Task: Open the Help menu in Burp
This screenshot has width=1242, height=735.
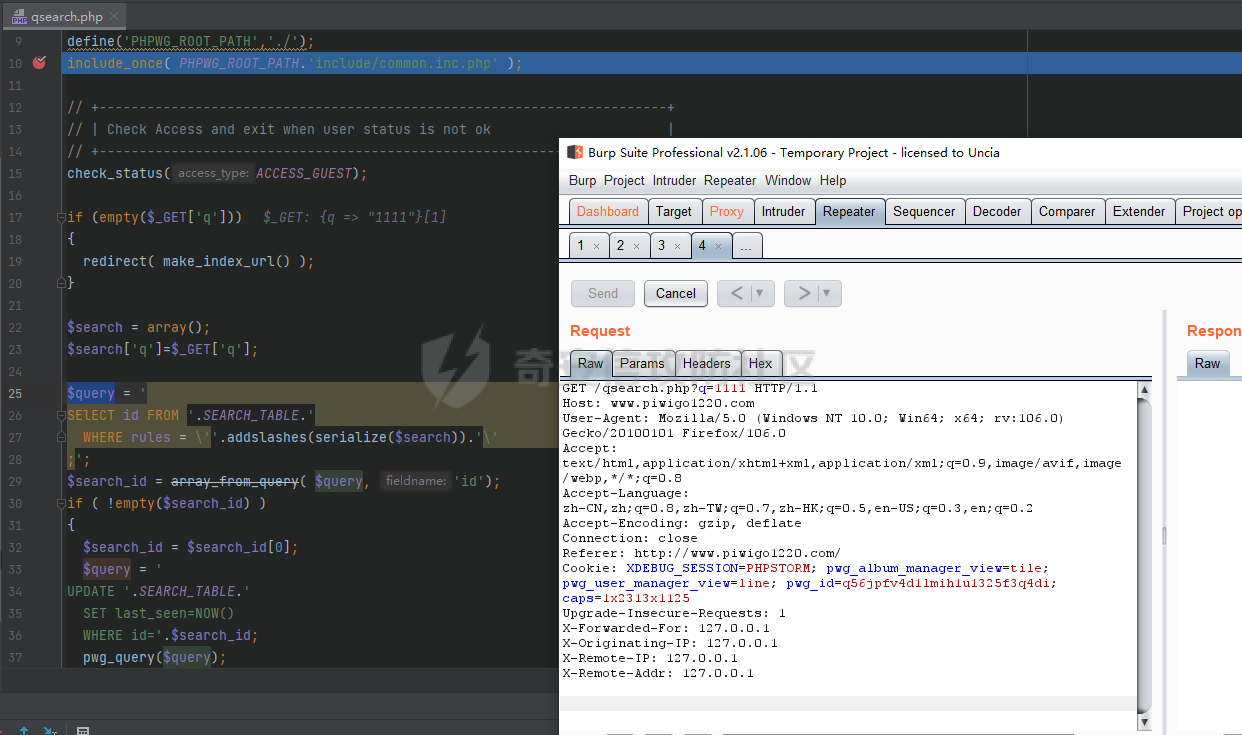Action: tap(833, 180)
